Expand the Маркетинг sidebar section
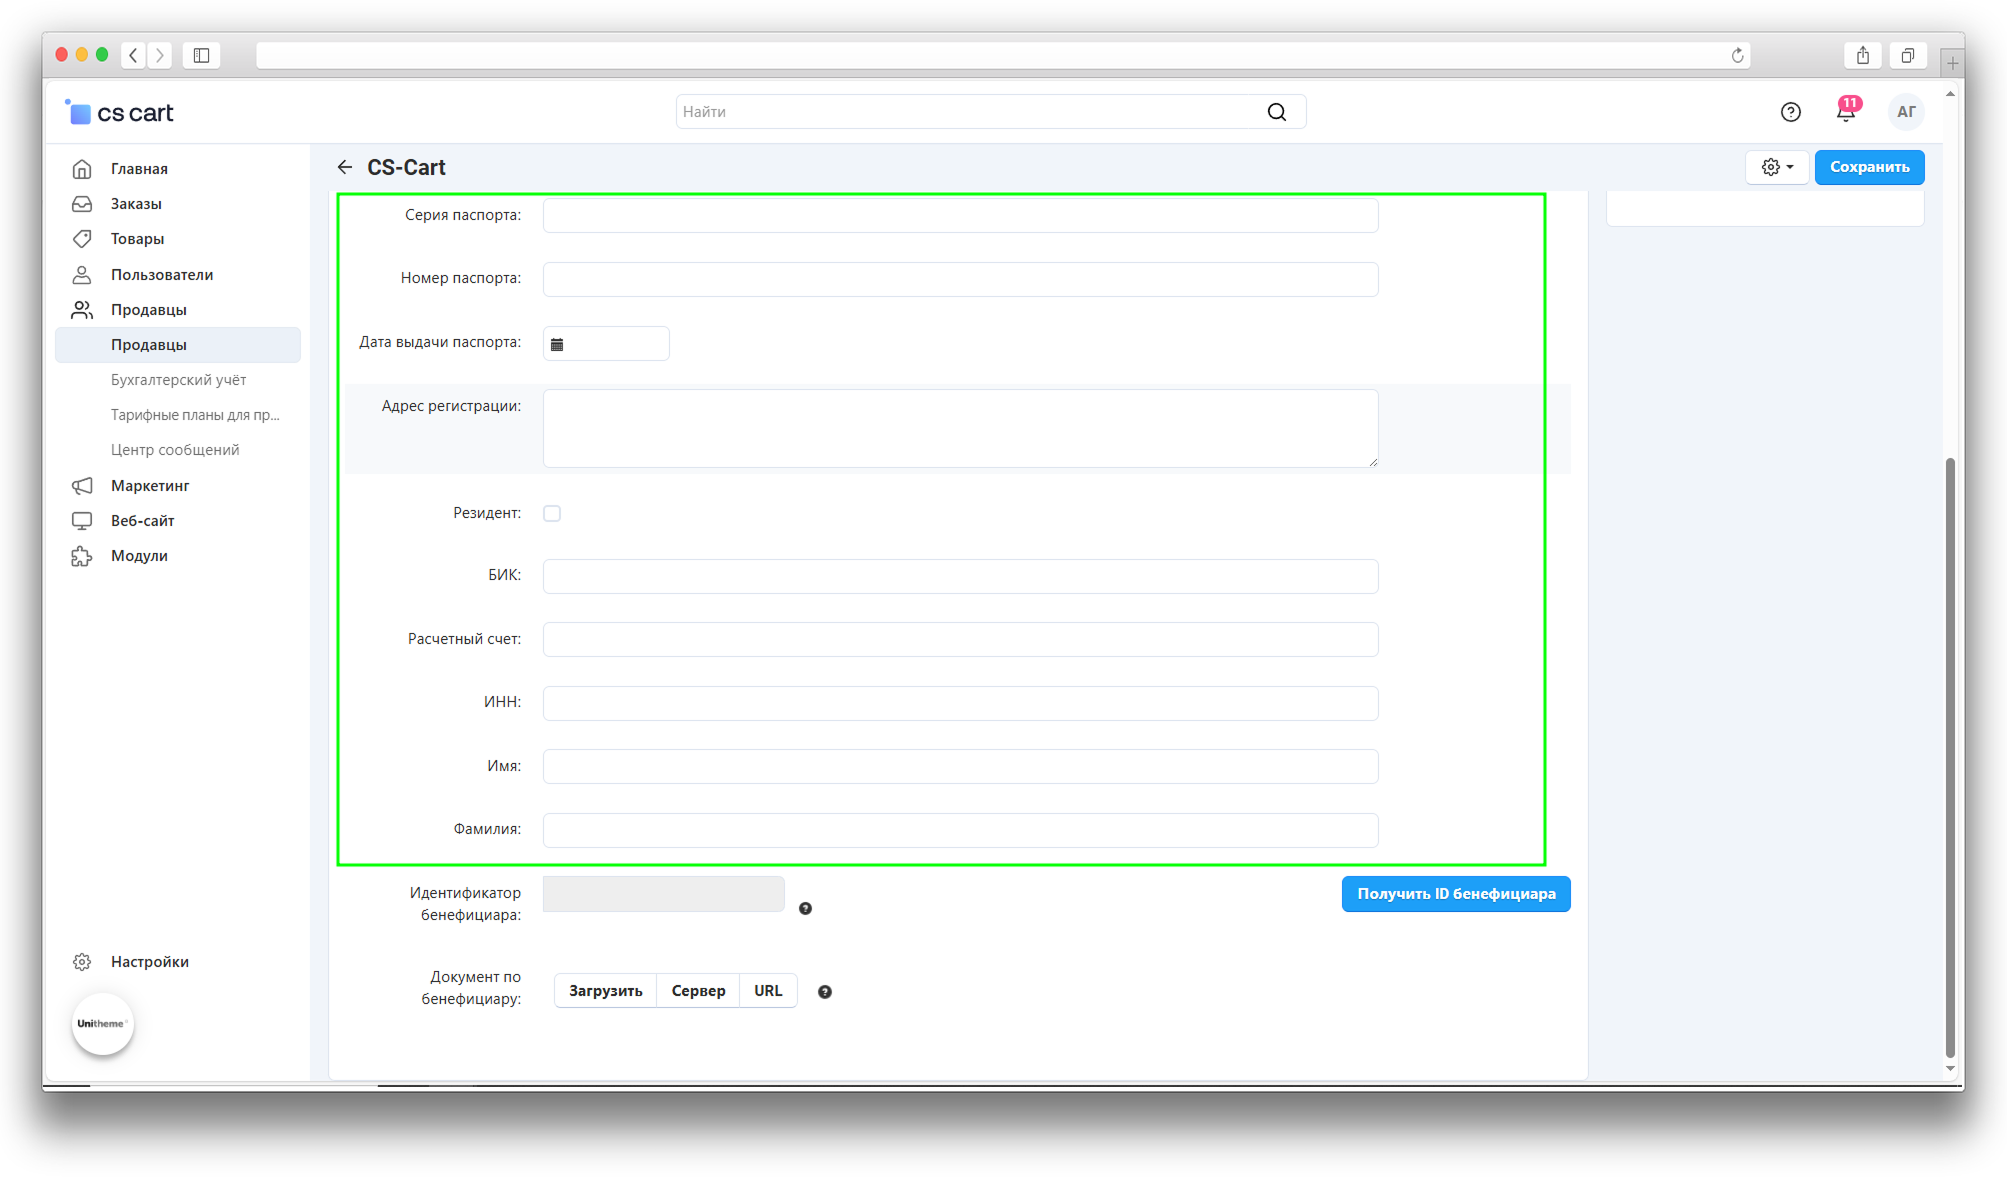This screenshot has width=2013, height=1182. pyautogui.click(x=150, y=485)
